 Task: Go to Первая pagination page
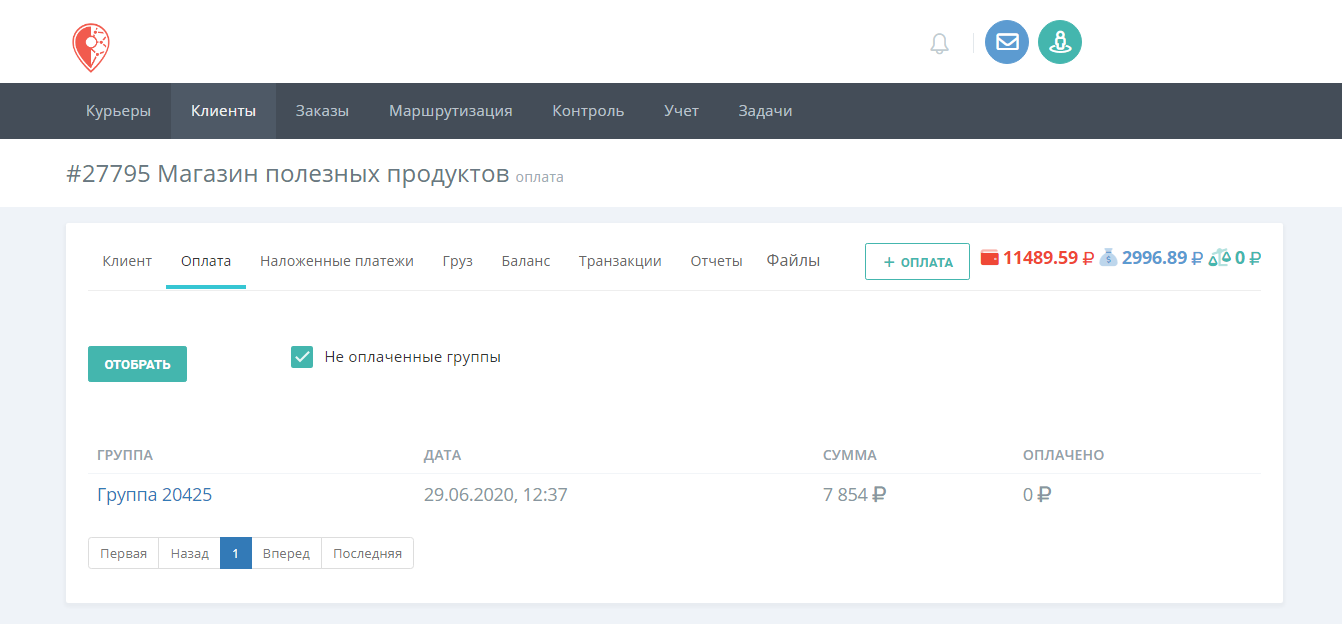(x=123, y=553)
